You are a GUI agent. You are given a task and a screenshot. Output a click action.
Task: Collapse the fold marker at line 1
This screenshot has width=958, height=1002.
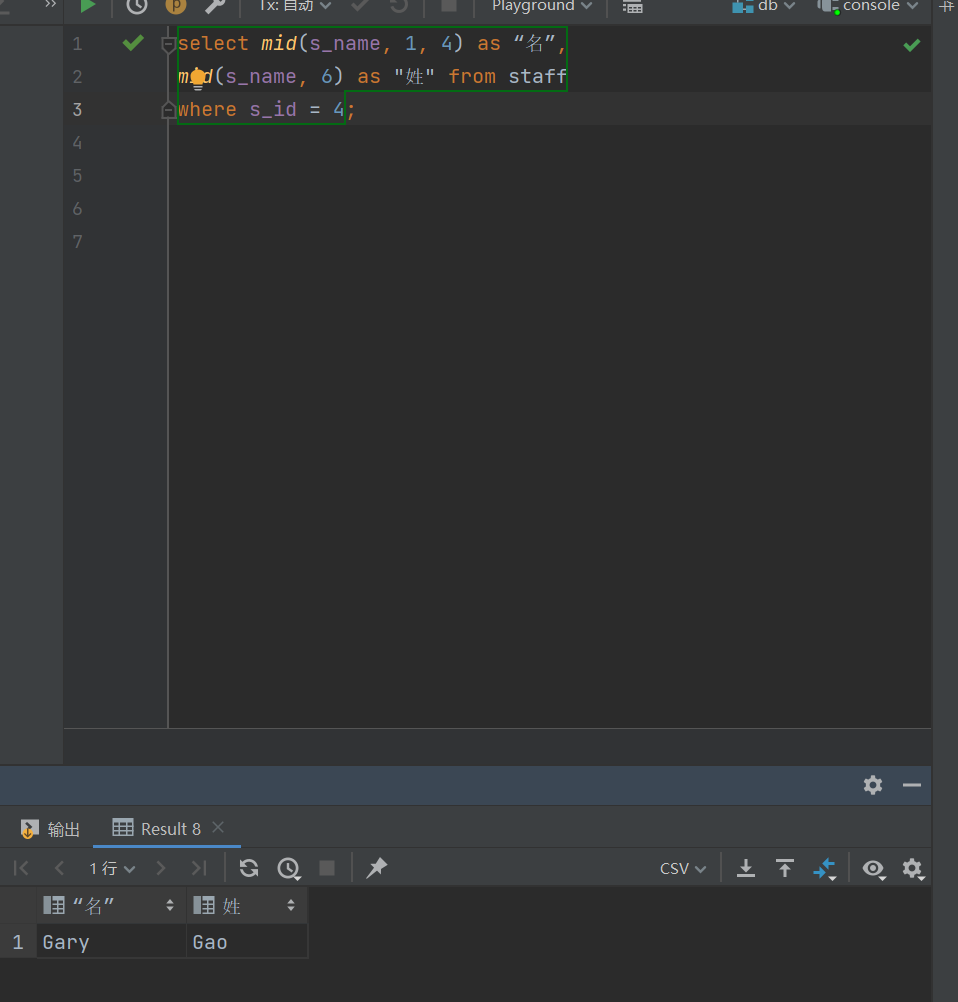(169, 45)
